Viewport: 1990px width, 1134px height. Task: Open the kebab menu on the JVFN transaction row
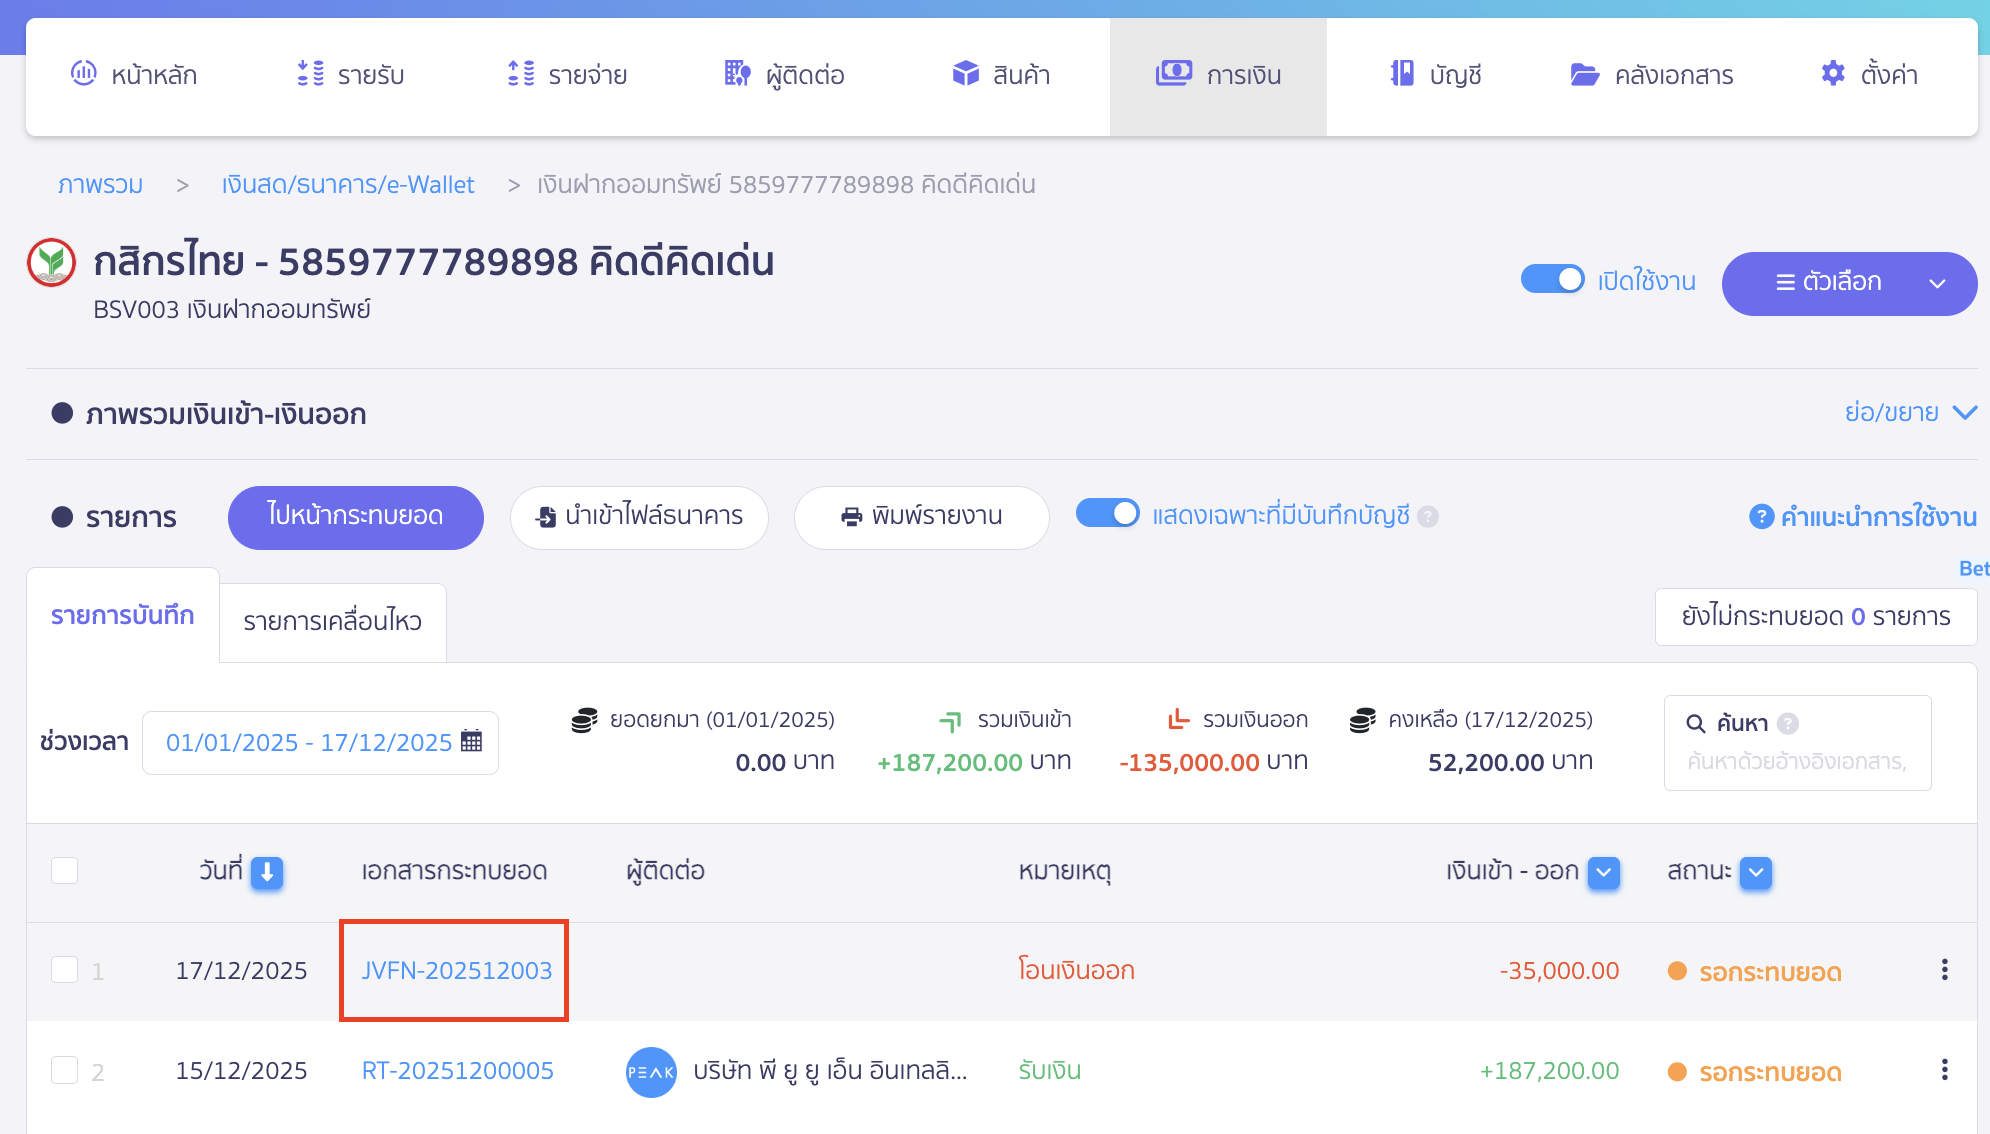(1945, 969)
